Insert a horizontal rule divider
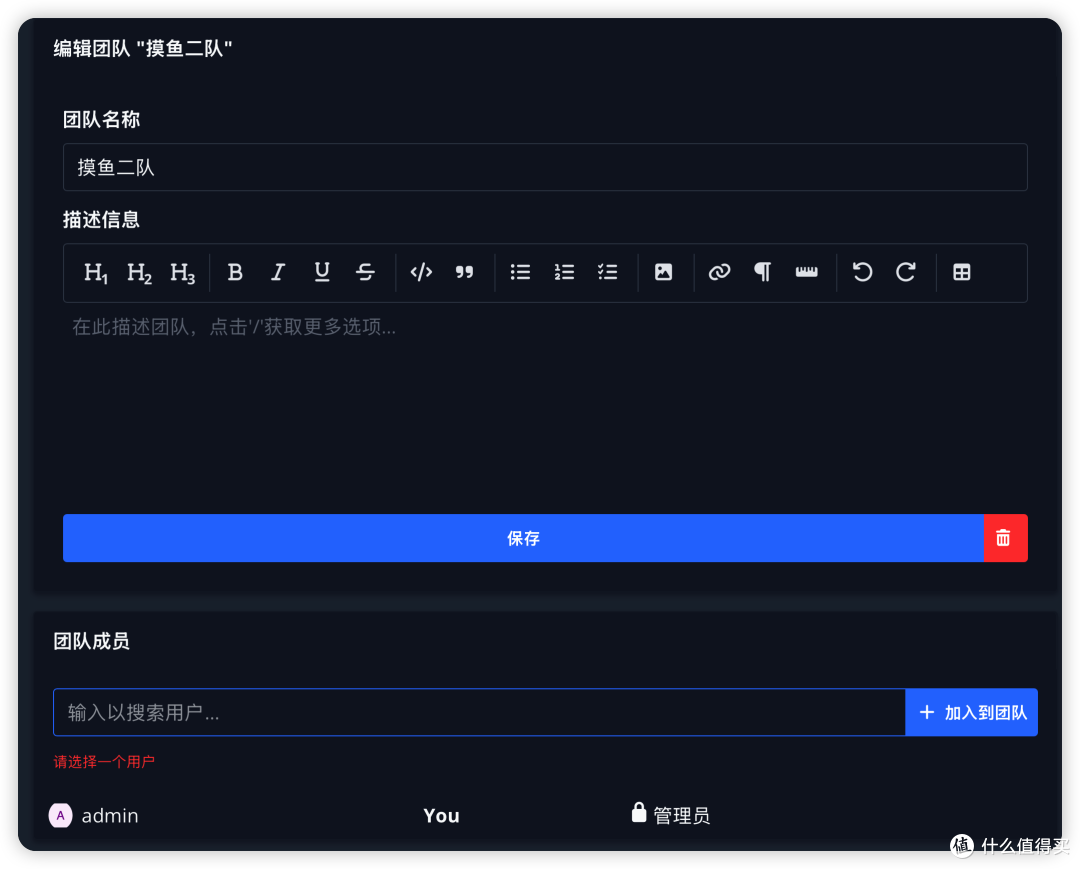The width and height of the screenshot is (1080, 869). [x=807, y=273]
